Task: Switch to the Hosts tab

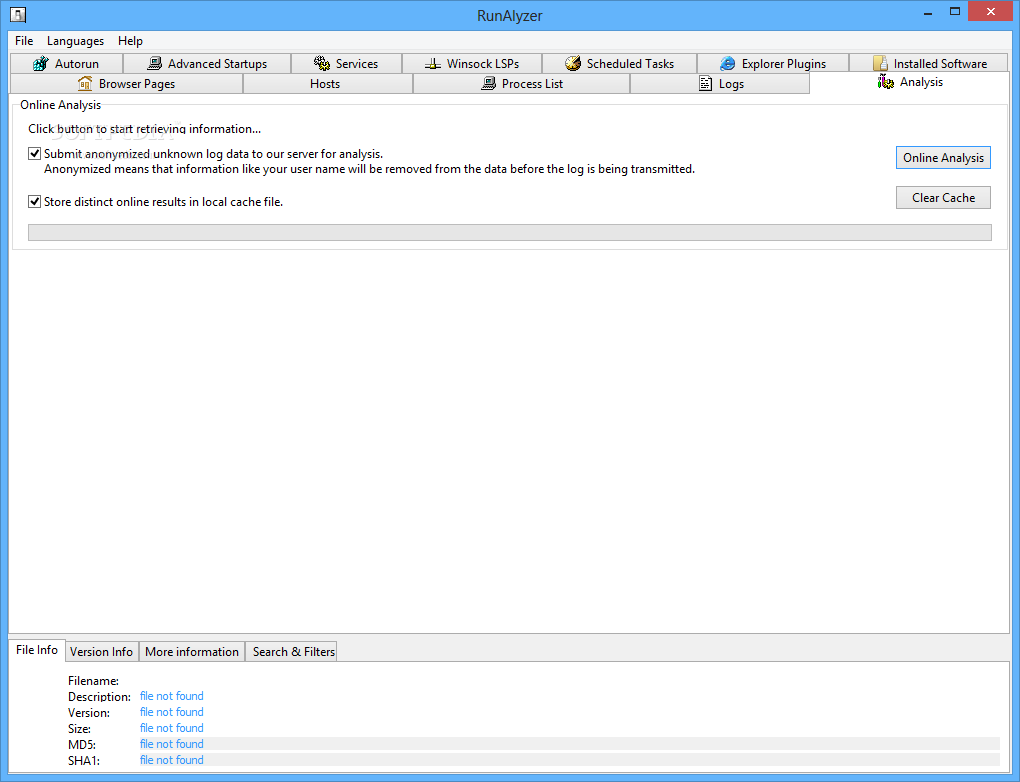Action: coord(328,83)
